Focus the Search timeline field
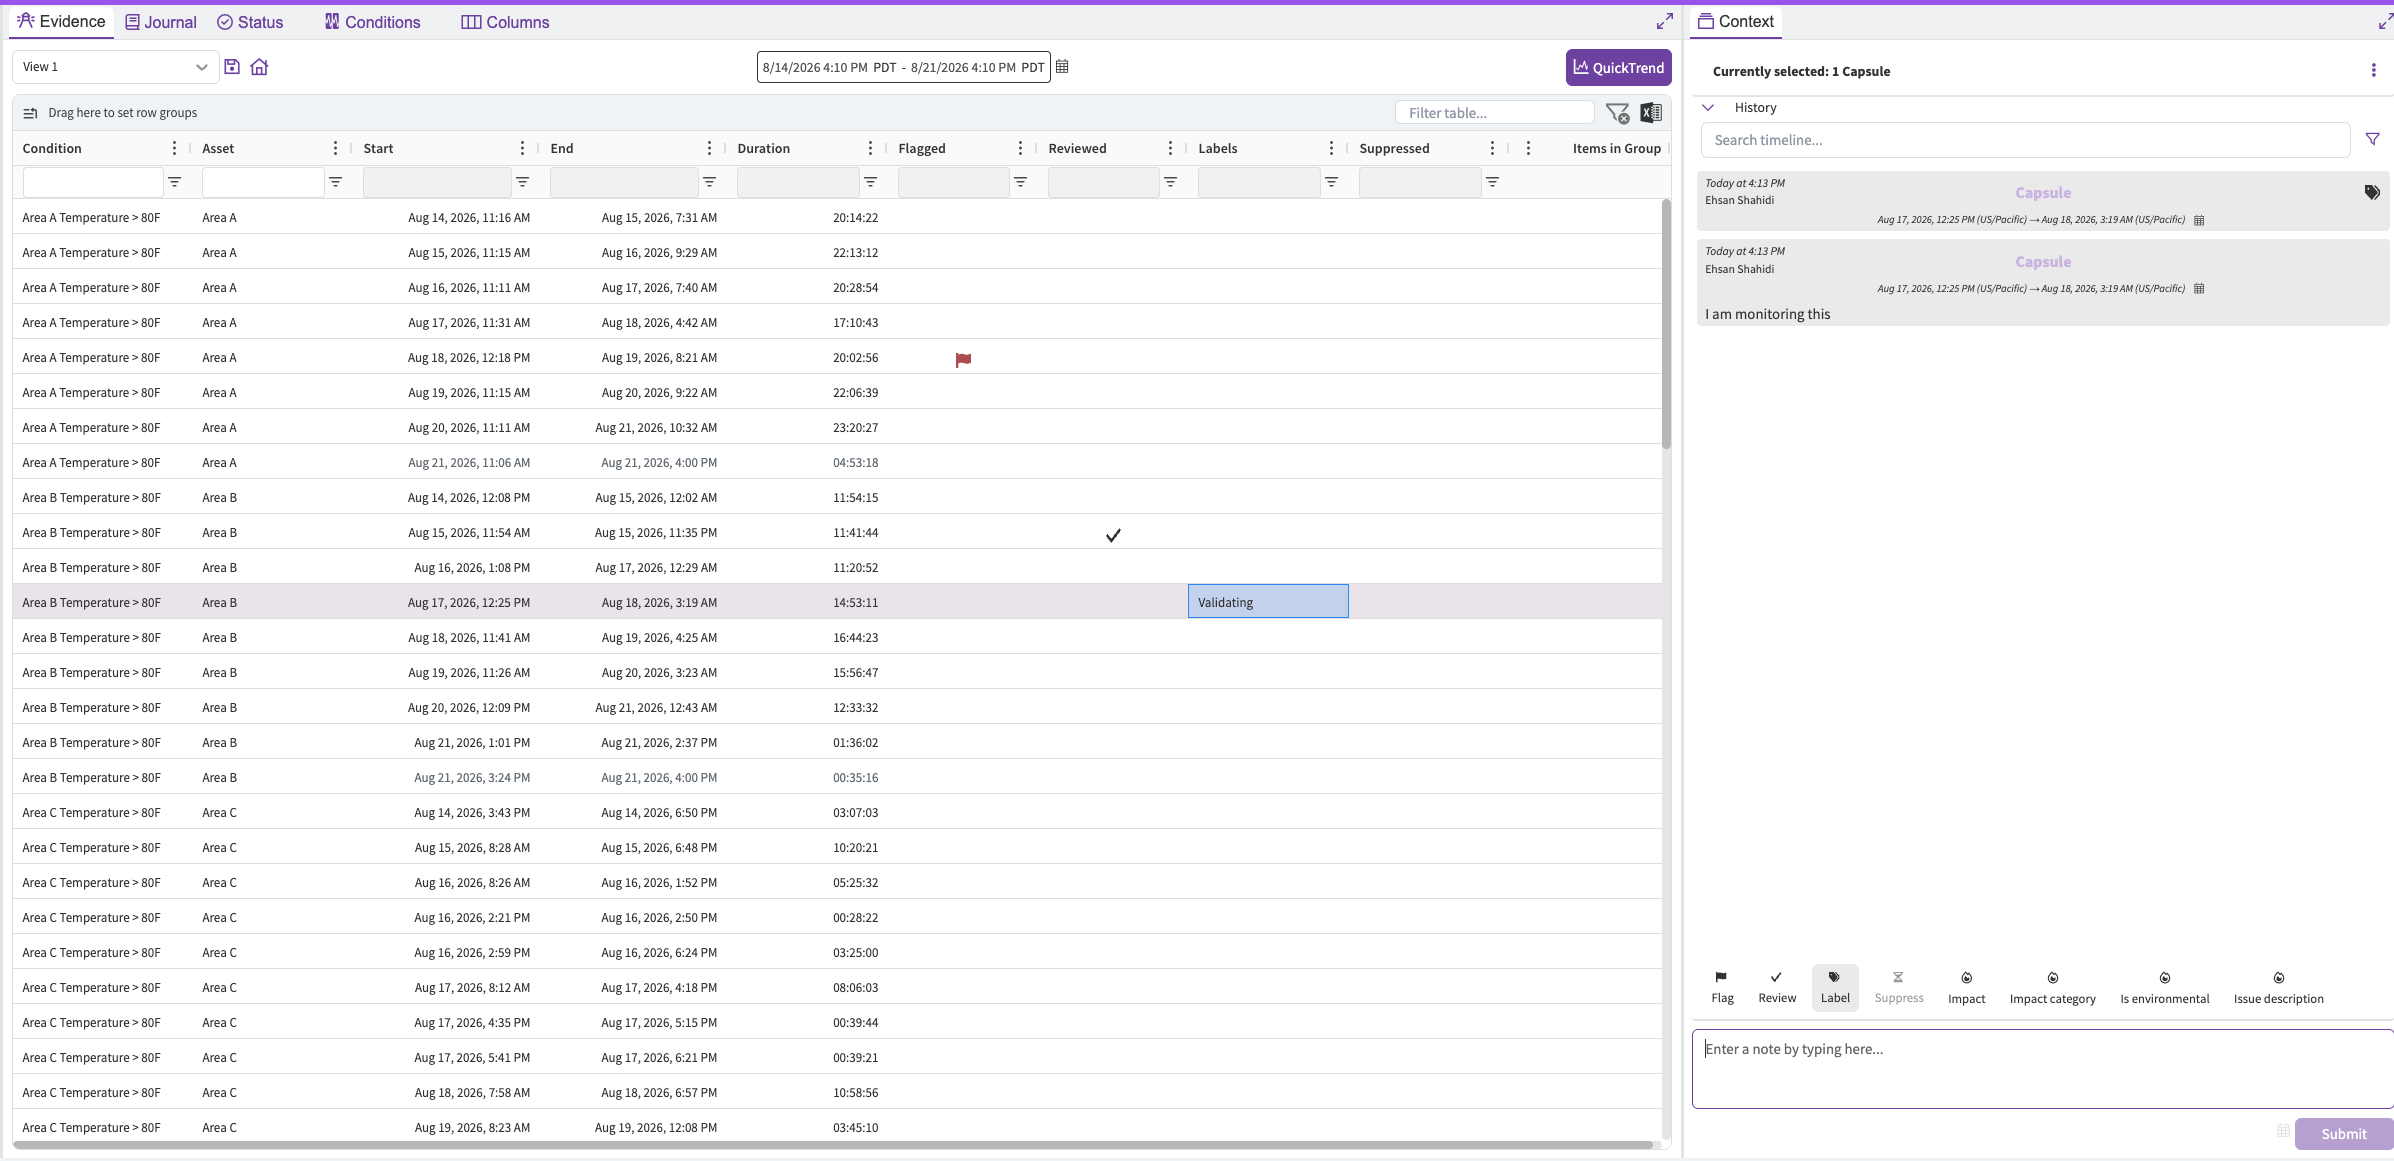 2025,140
